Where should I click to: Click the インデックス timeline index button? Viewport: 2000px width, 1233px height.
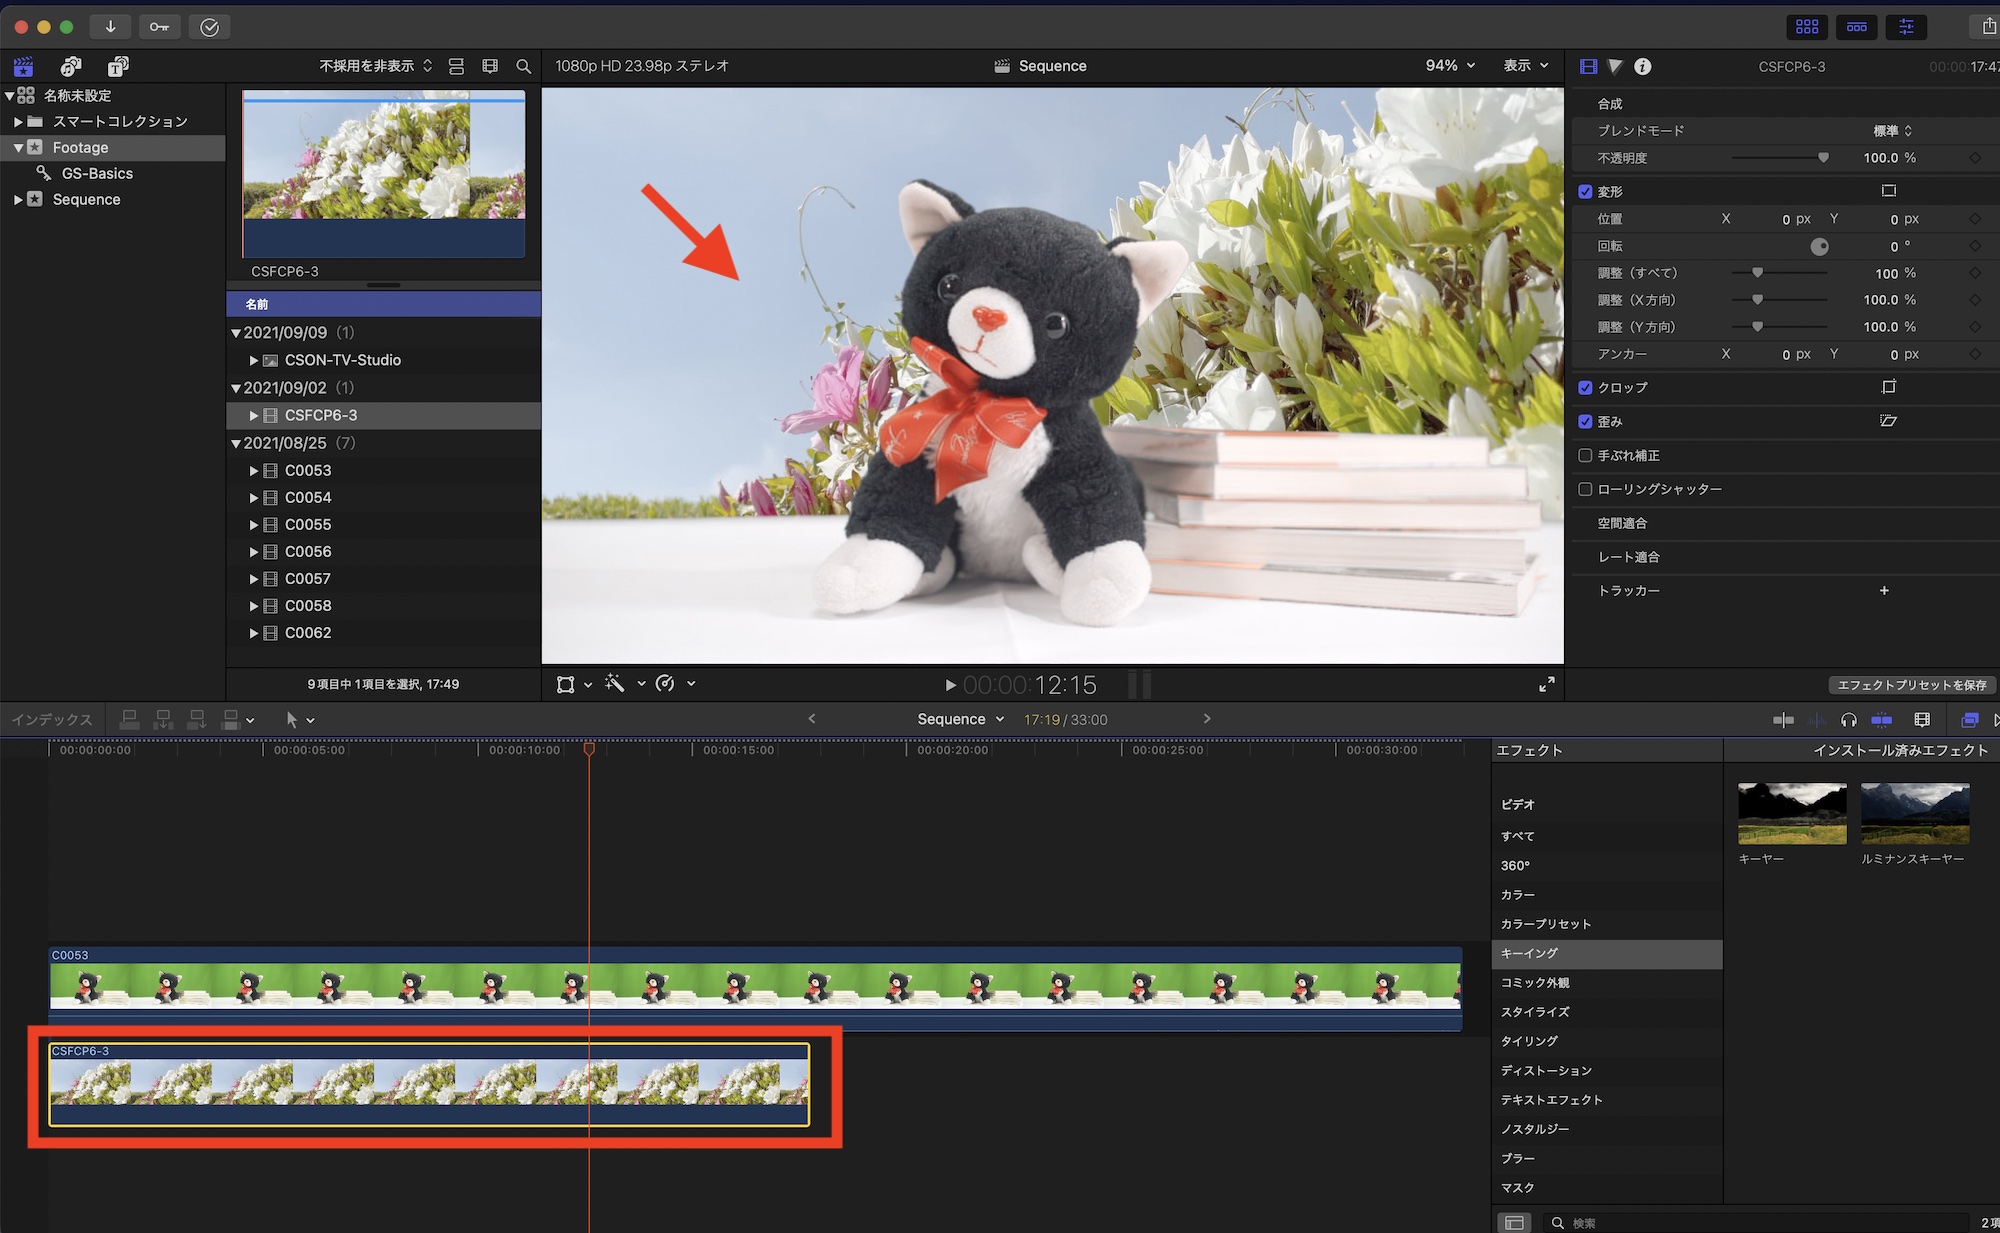[52, 719]
